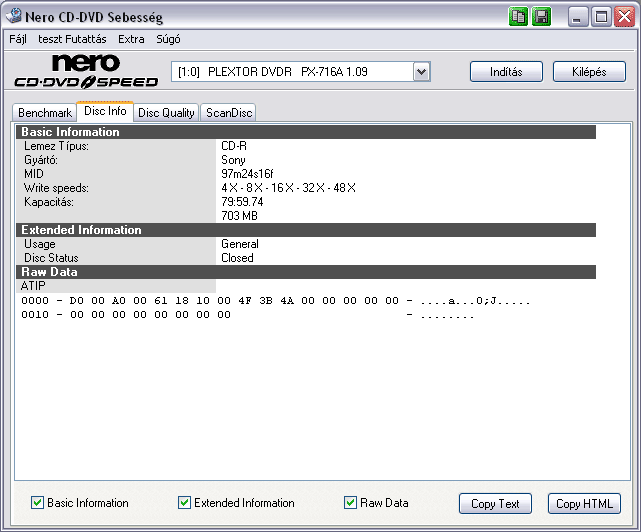
Task: Click the capacity value 79:59.74
Action: pyautogui.click(x=242, y=202)
